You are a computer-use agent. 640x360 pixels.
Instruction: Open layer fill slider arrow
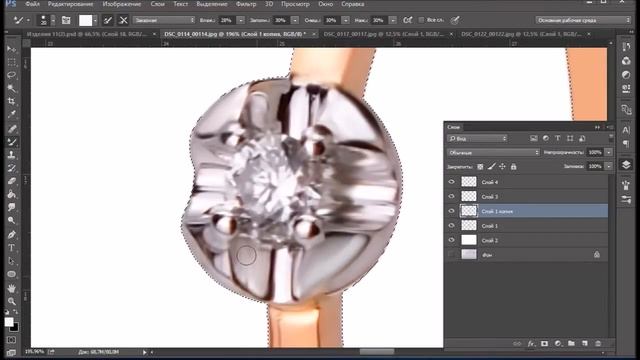tap(609, 166)
